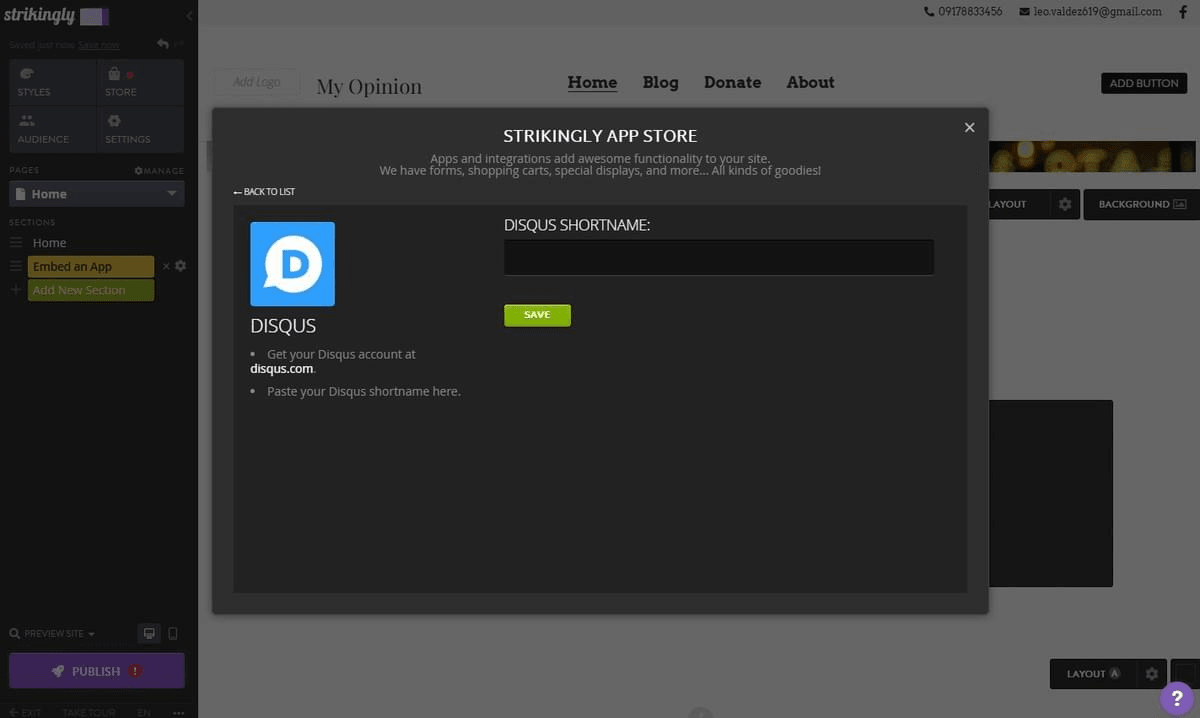Switch to the Blog tab

pos(660,82)
